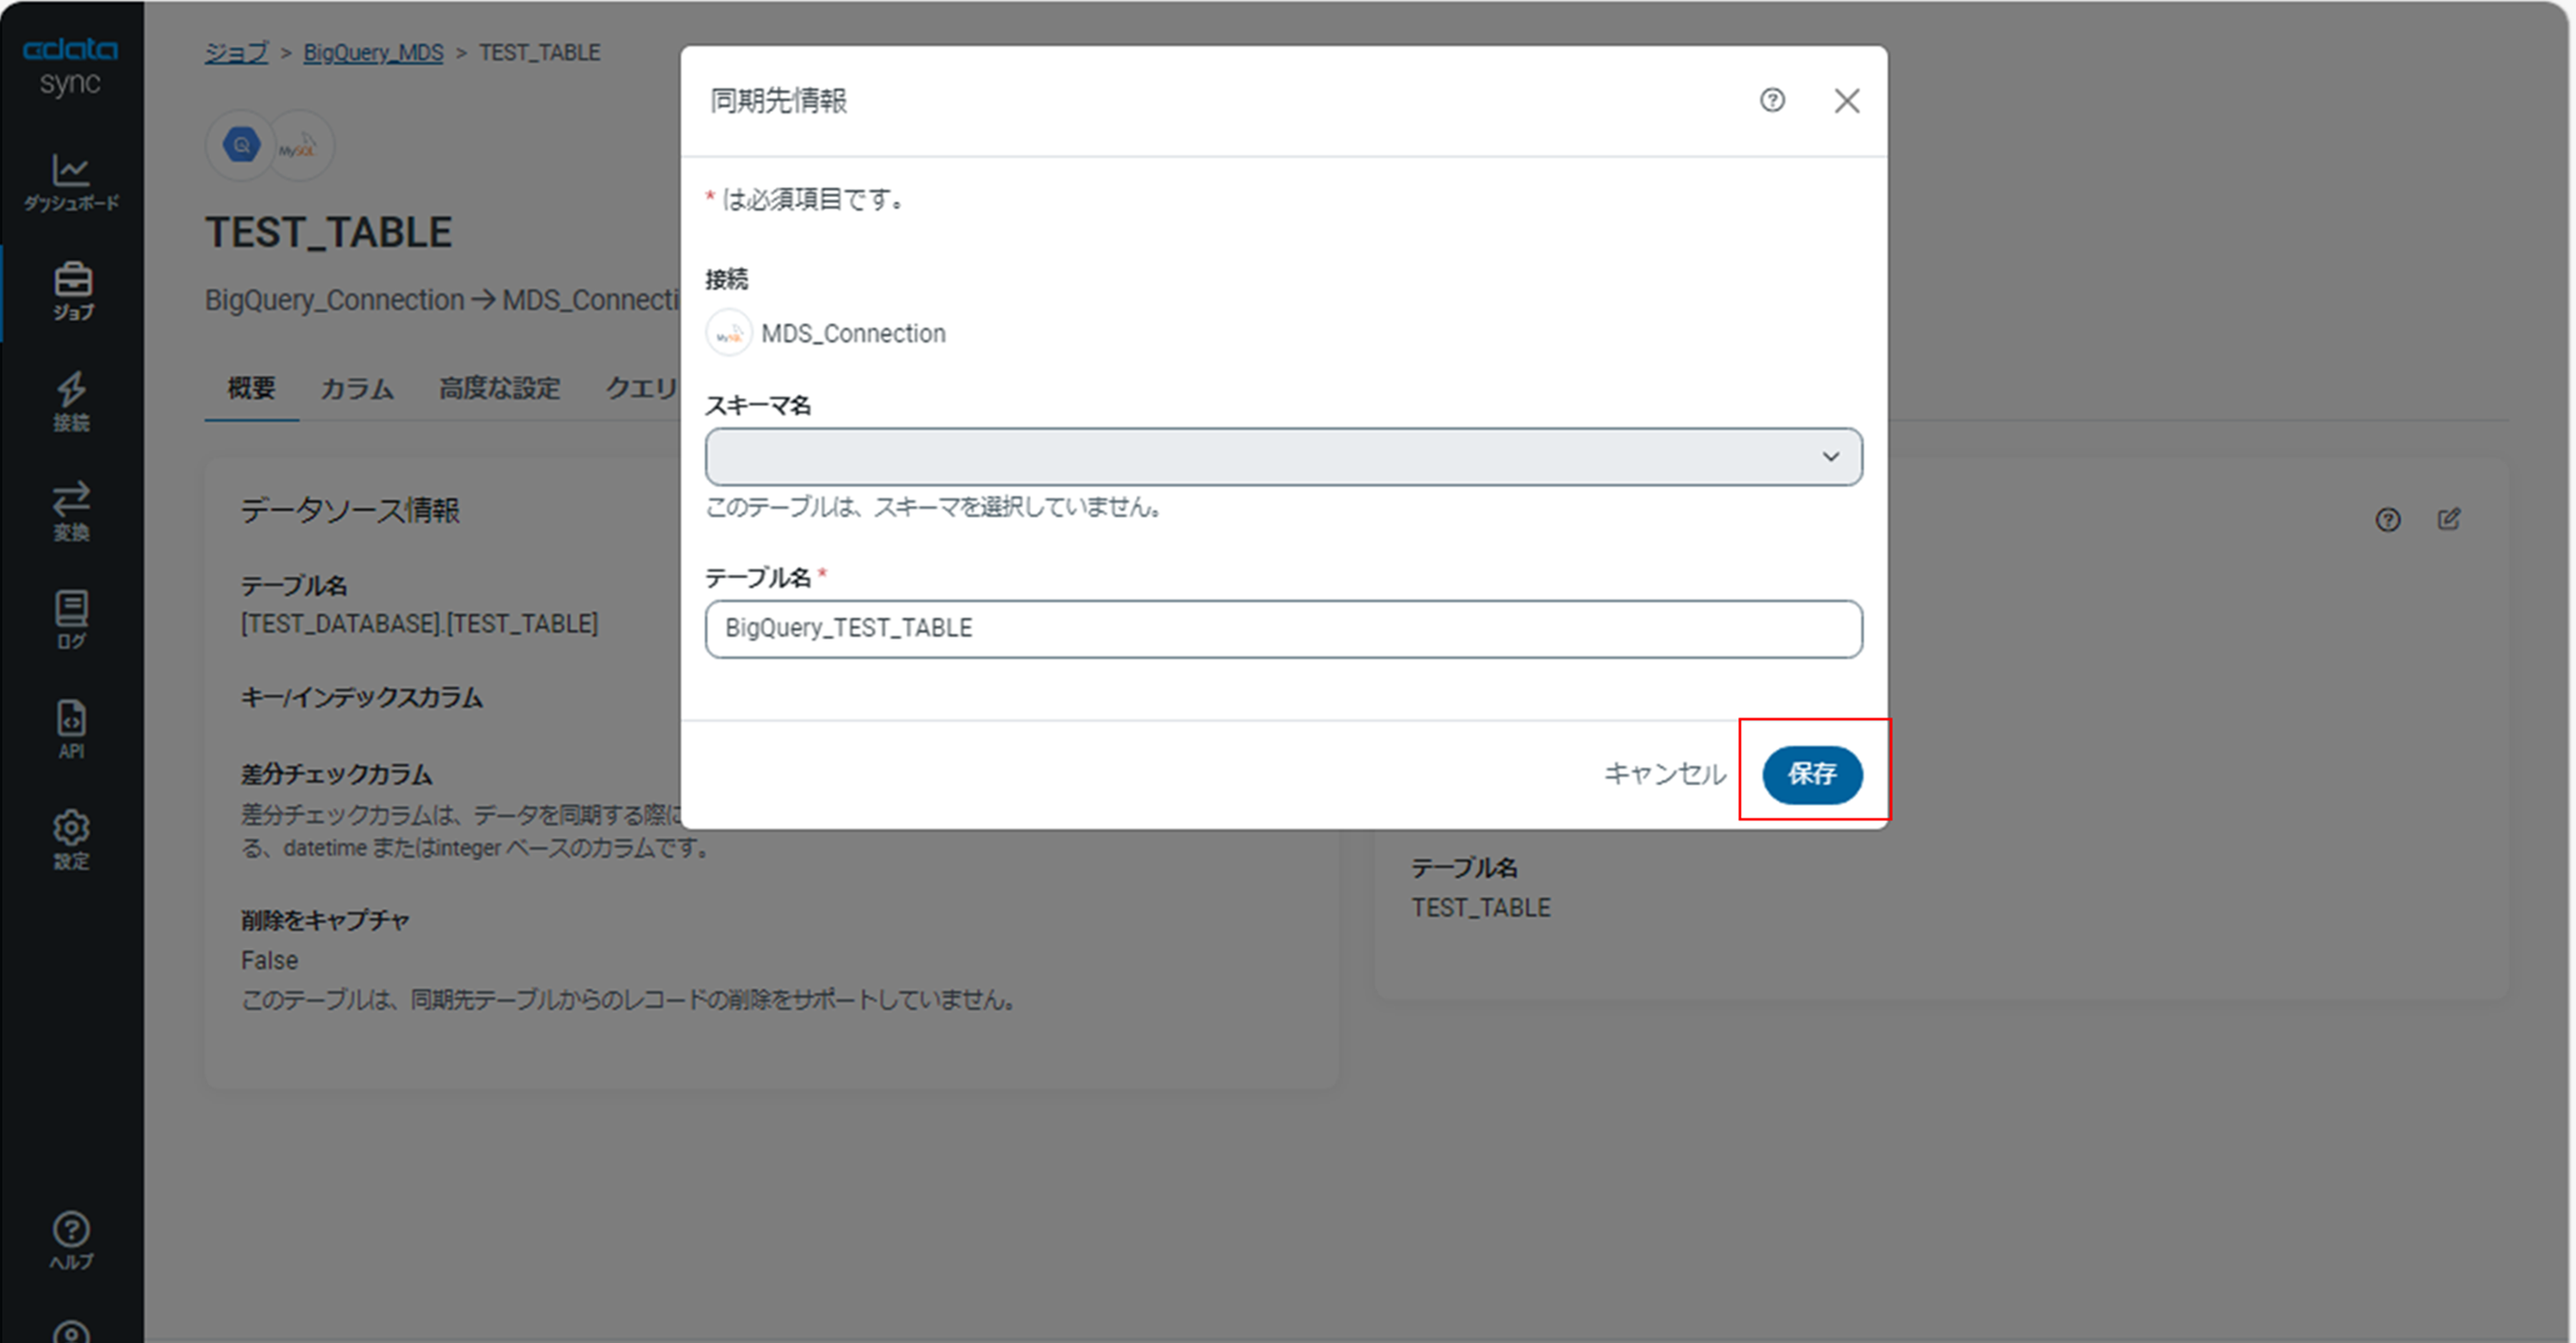This screenshot has height=1343, width=2576.
Task: Click the MDS_Connection connection name
Action: point(853,333)
